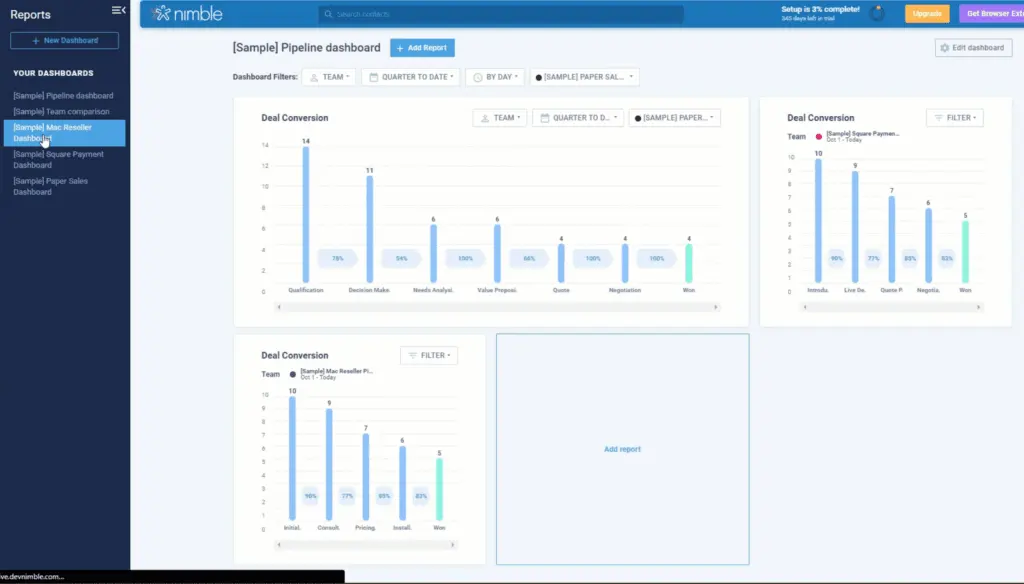Open QUARTER TO D... dropdown in first chart
Screen dimensions: 1024x584
pos(578,118)
